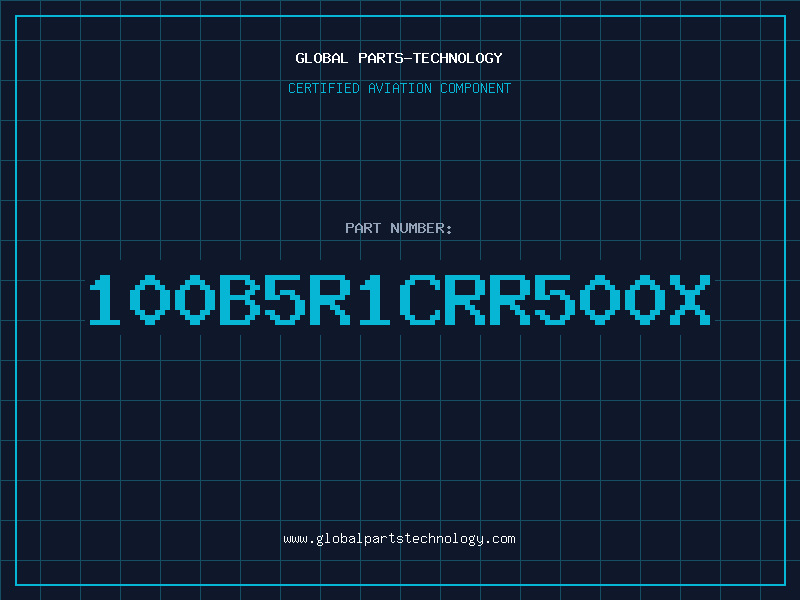Click the letter X ending part number

(690, 300)
